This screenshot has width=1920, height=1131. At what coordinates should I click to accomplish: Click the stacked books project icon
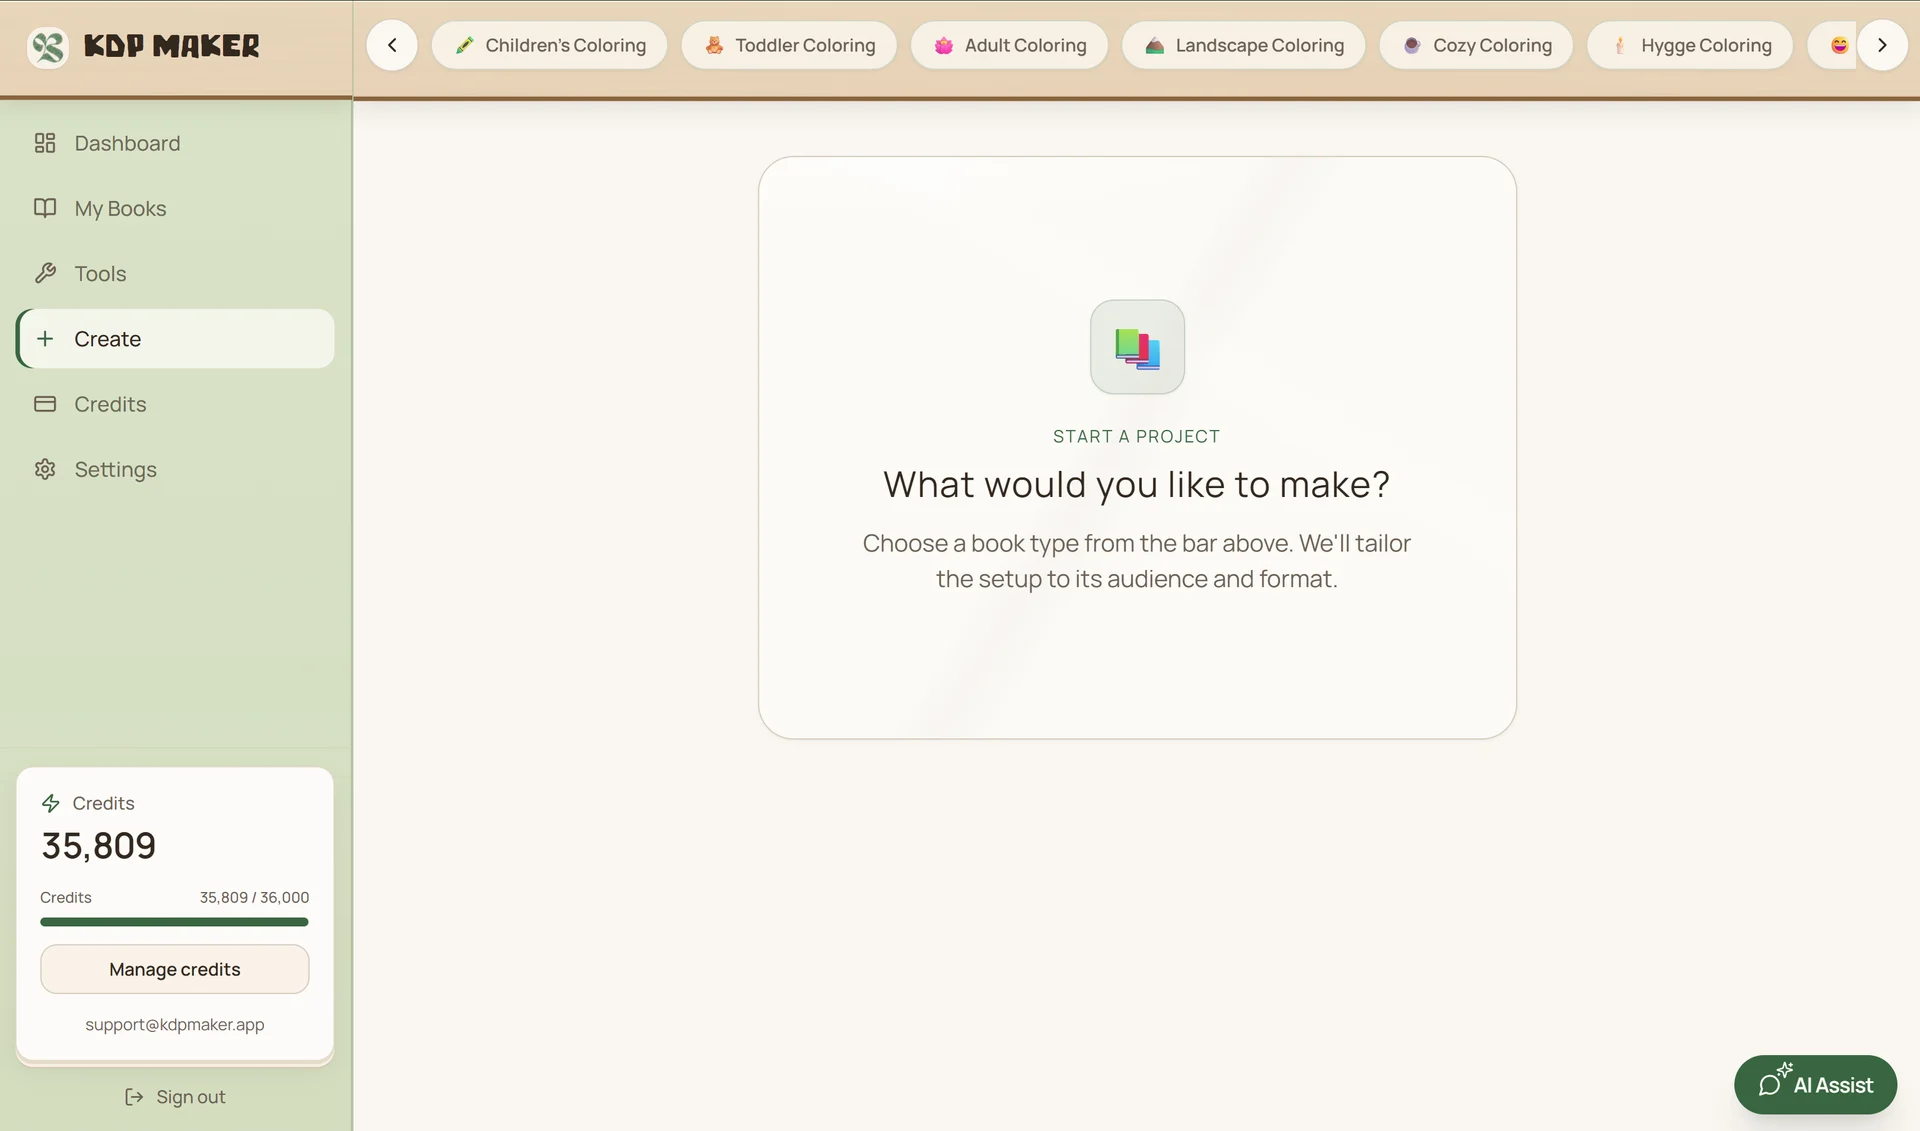[1137, 347]
